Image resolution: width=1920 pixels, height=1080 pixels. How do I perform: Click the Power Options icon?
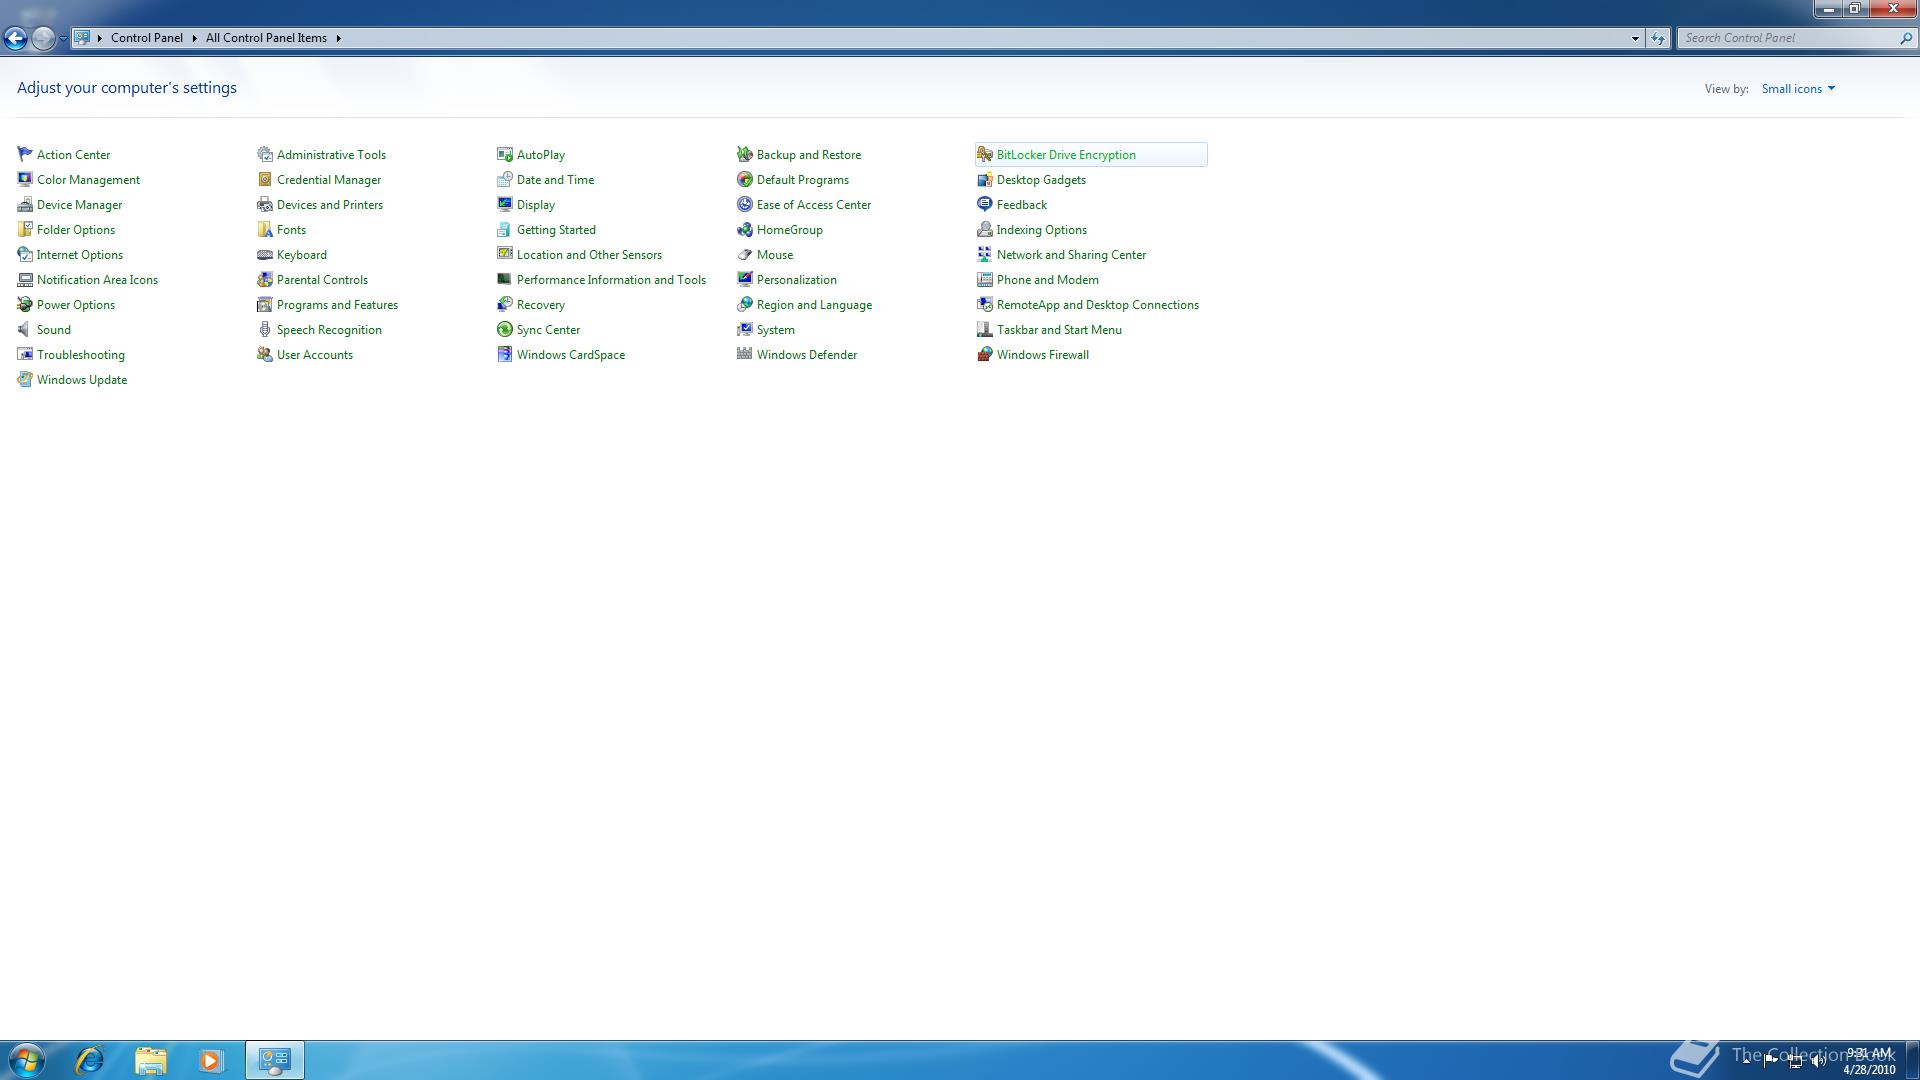coord(25,304)
